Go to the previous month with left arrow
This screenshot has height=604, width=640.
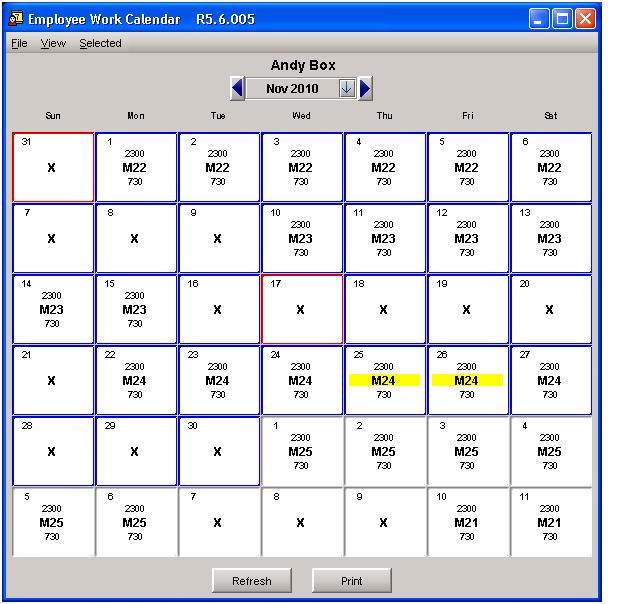(x=238, y=89)
